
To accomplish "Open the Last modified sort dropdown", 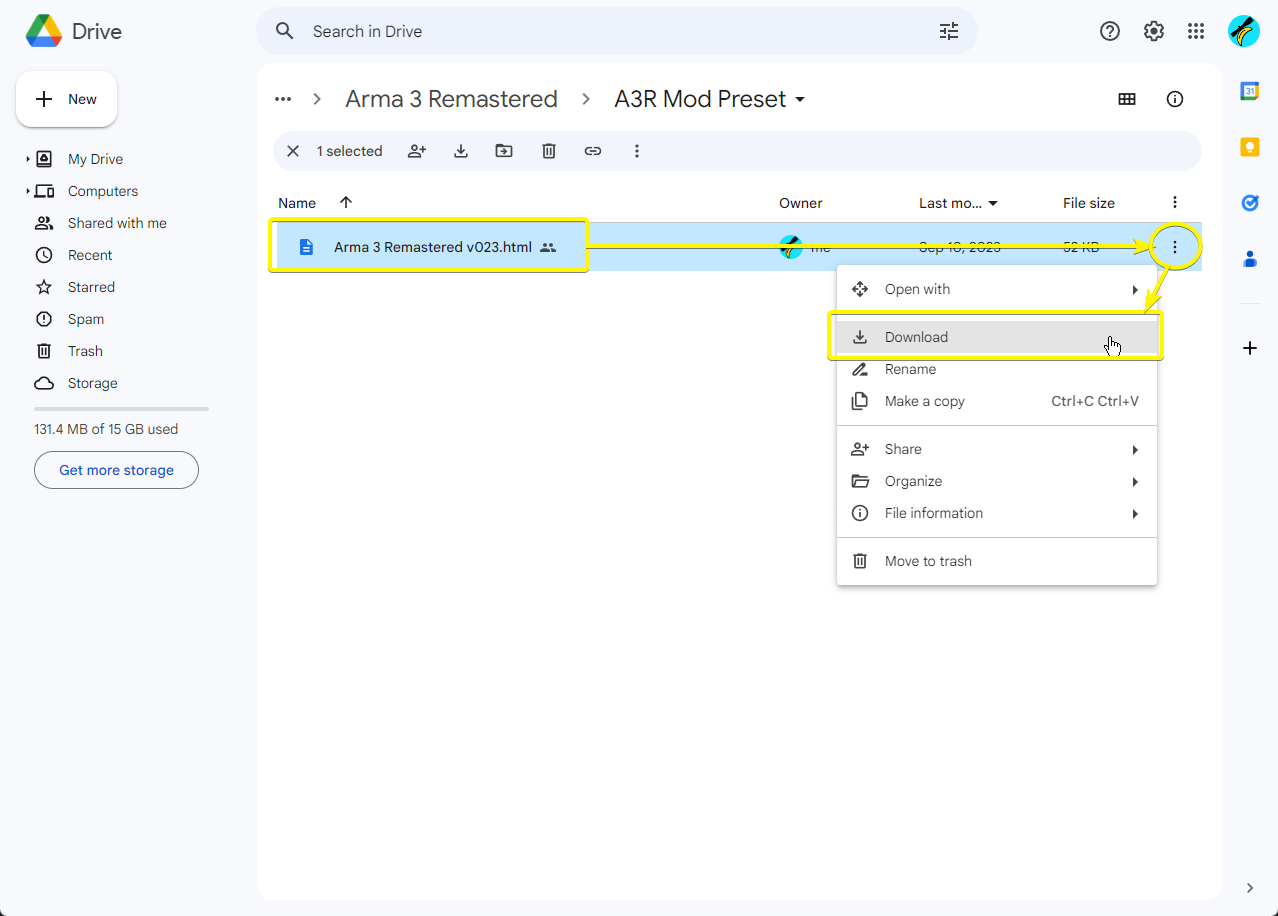I will click(993, 204).
